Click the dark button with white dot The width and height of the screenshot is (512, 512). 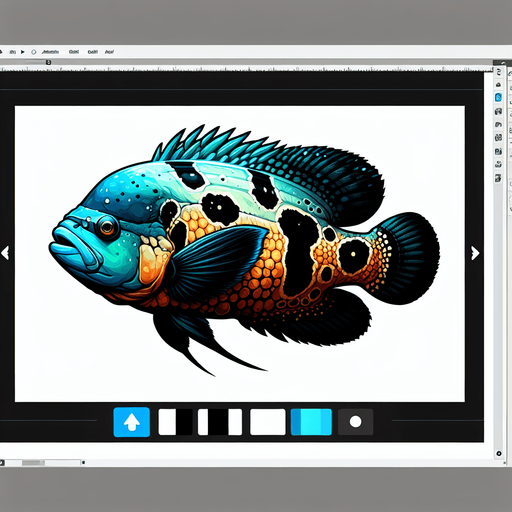tap(355, 422)
